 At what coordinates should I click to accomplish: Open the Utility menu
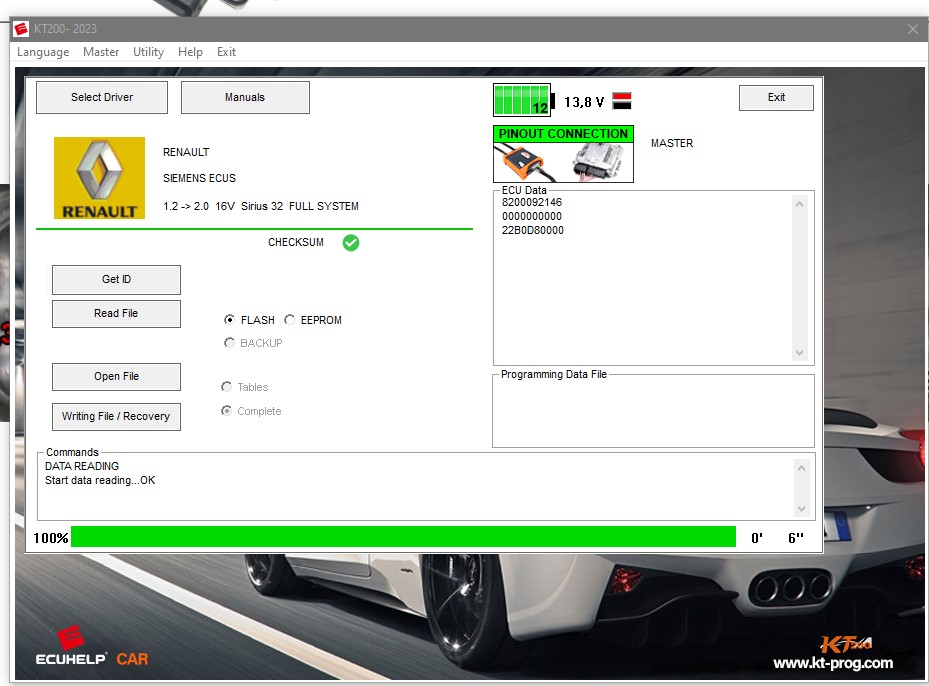click(148, 52)
